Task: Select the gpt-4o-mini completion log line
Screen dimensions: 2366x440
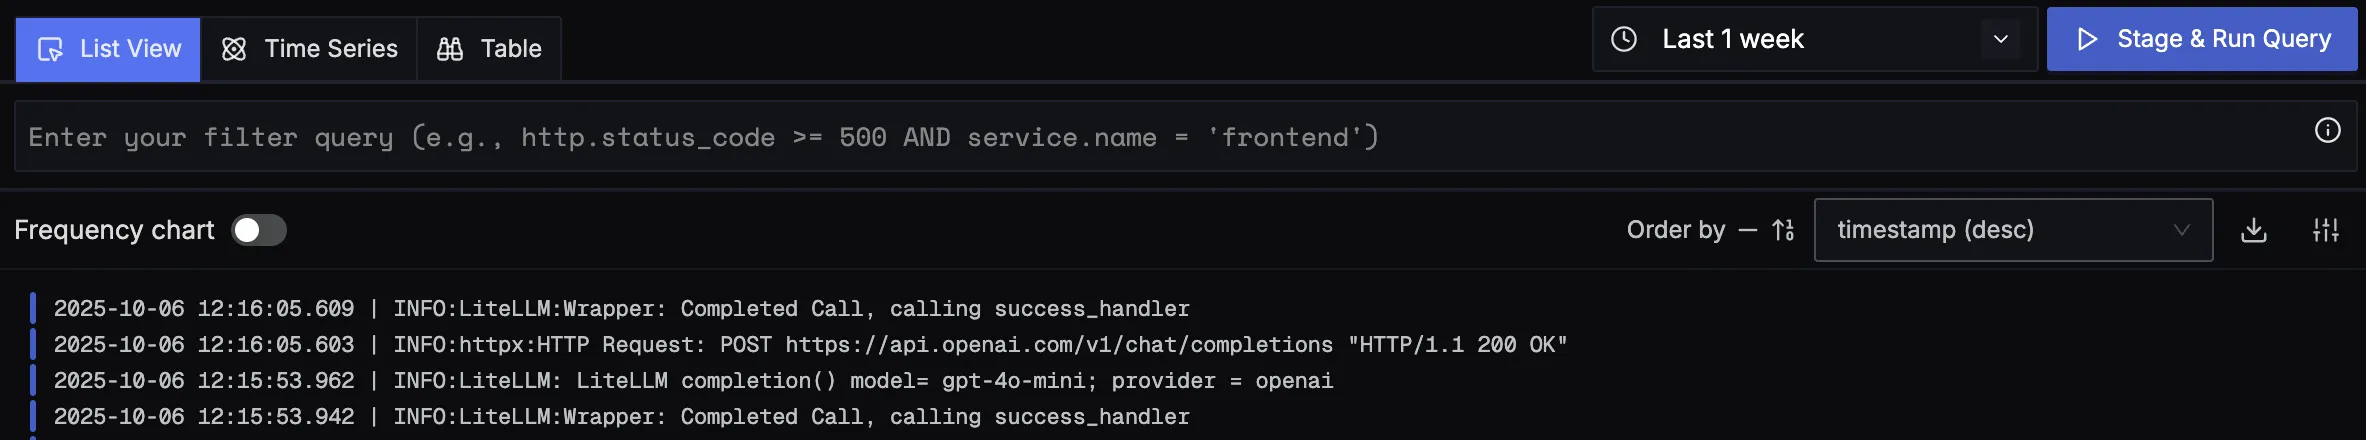Action: [693, 381]
